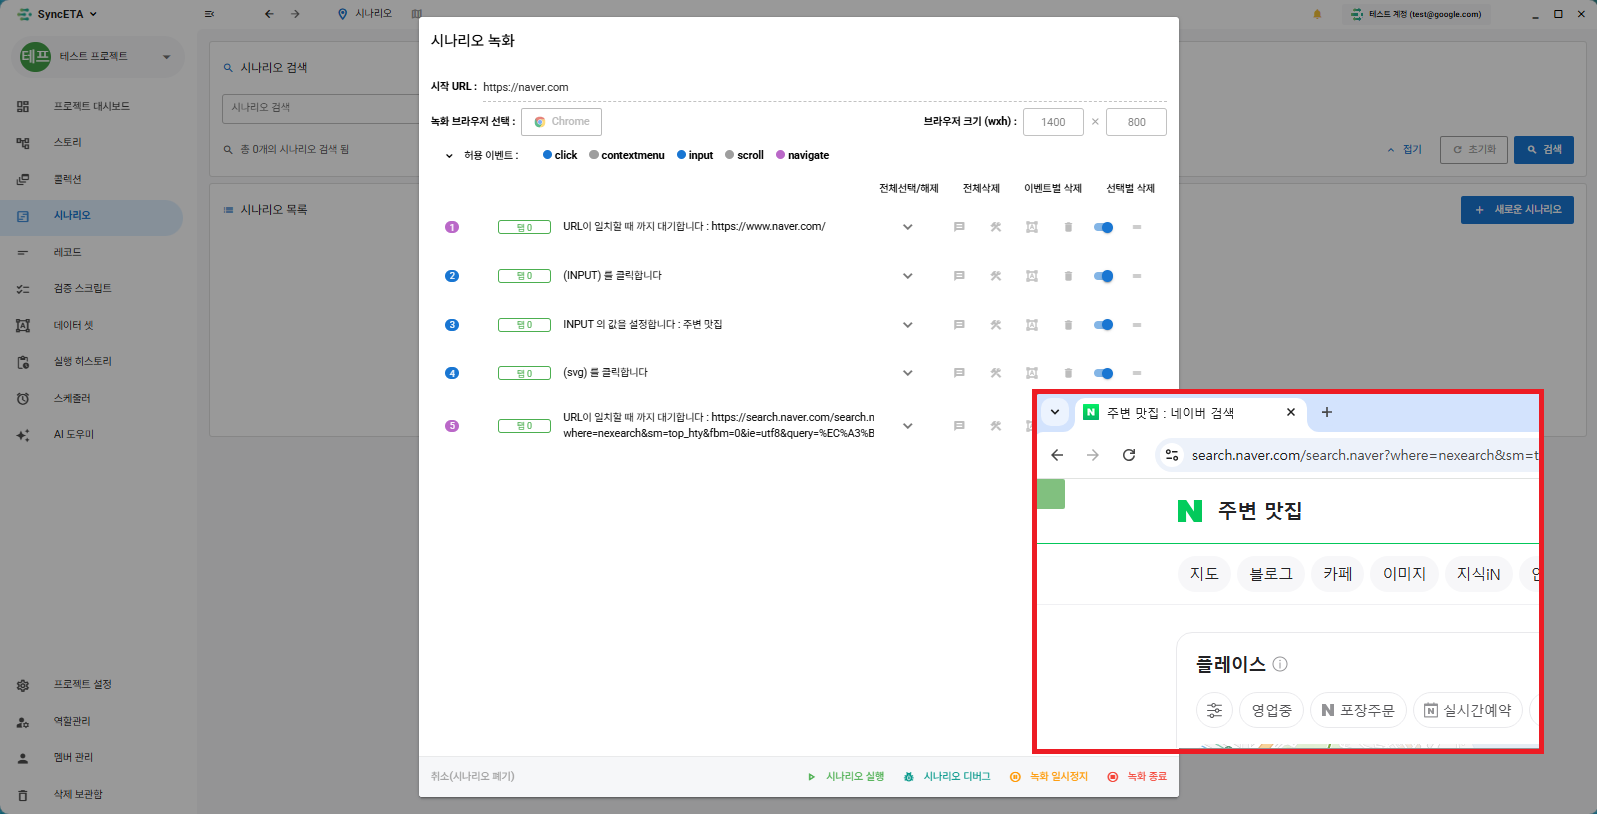Click dataset icon on 주변 맛집 input step
Screen dimensions: 1597x814
pyautogui.click(x=1032, y=325)
